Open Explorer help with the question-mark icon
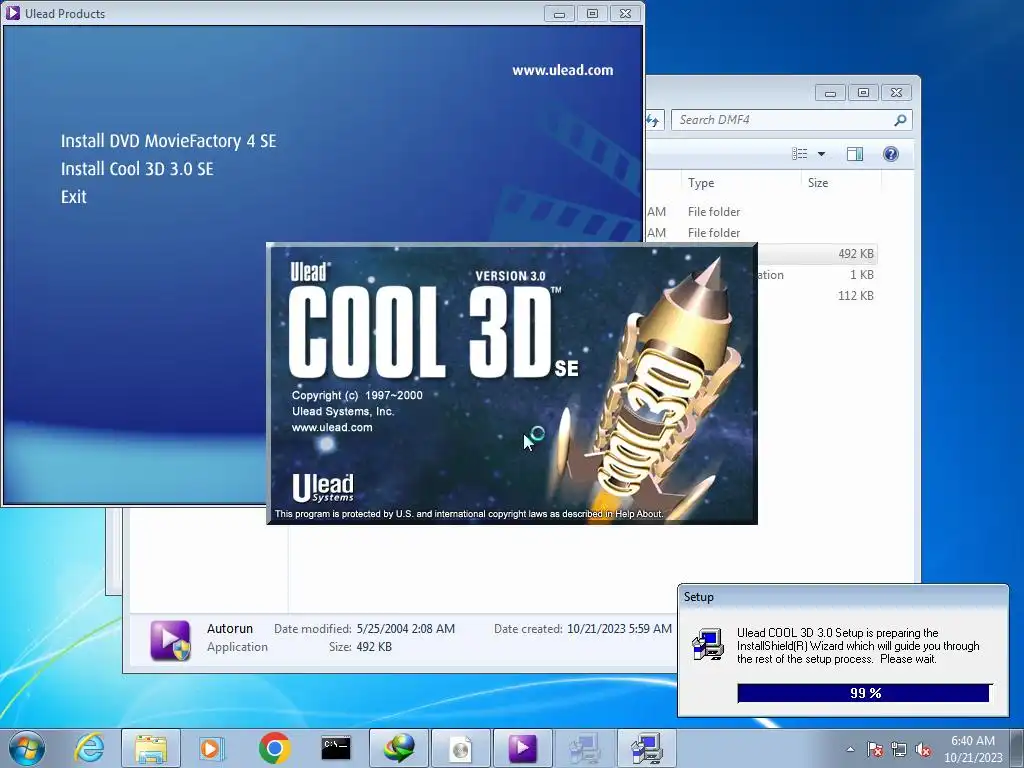 (891, 153)
